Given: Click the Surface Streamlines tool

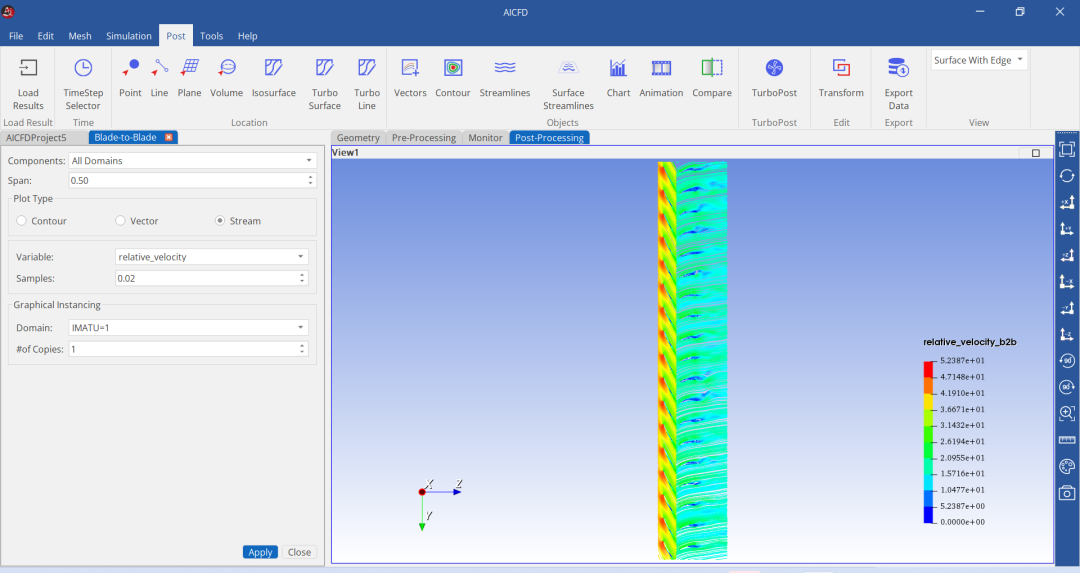Looking at the screenshot, I should point(568,84).
